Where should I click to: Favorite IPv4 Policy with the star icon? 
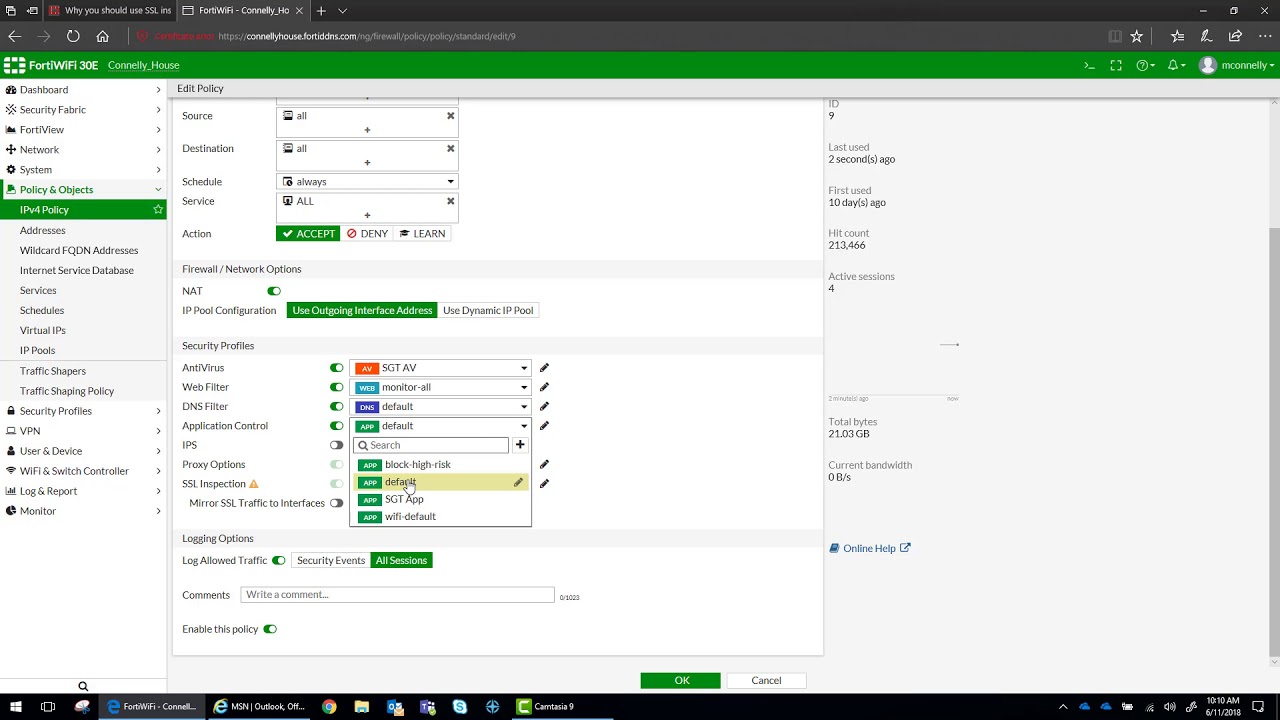[158, 210]
